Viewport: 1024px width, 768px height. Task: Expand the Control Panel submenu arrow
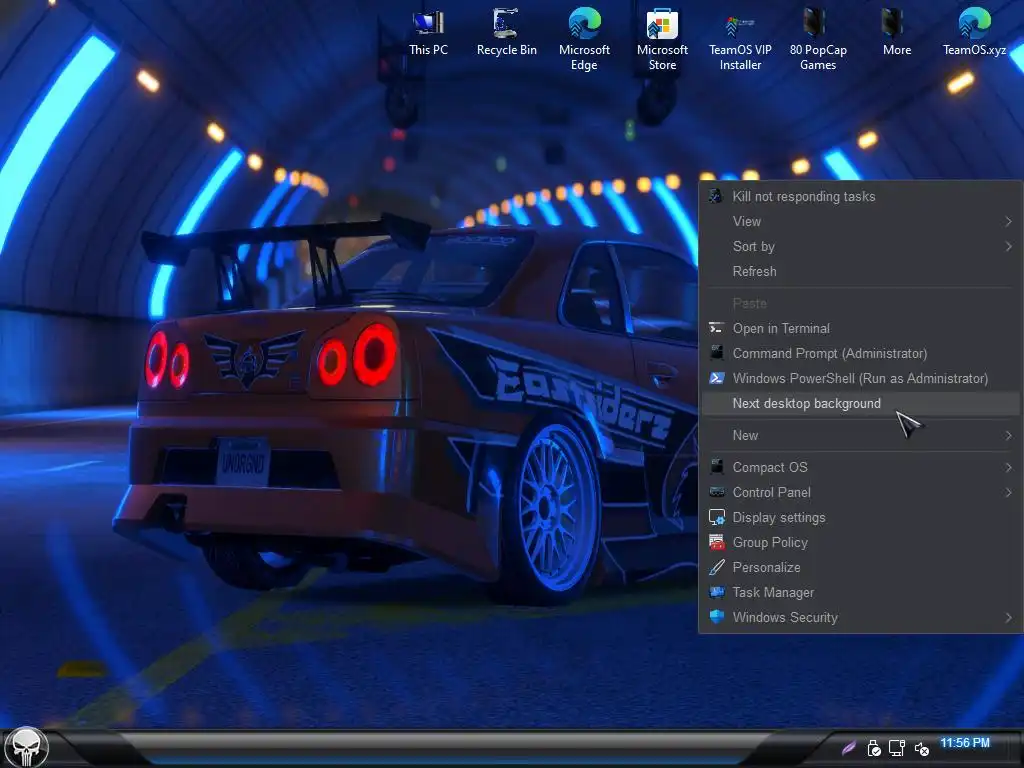(1008, 492)
